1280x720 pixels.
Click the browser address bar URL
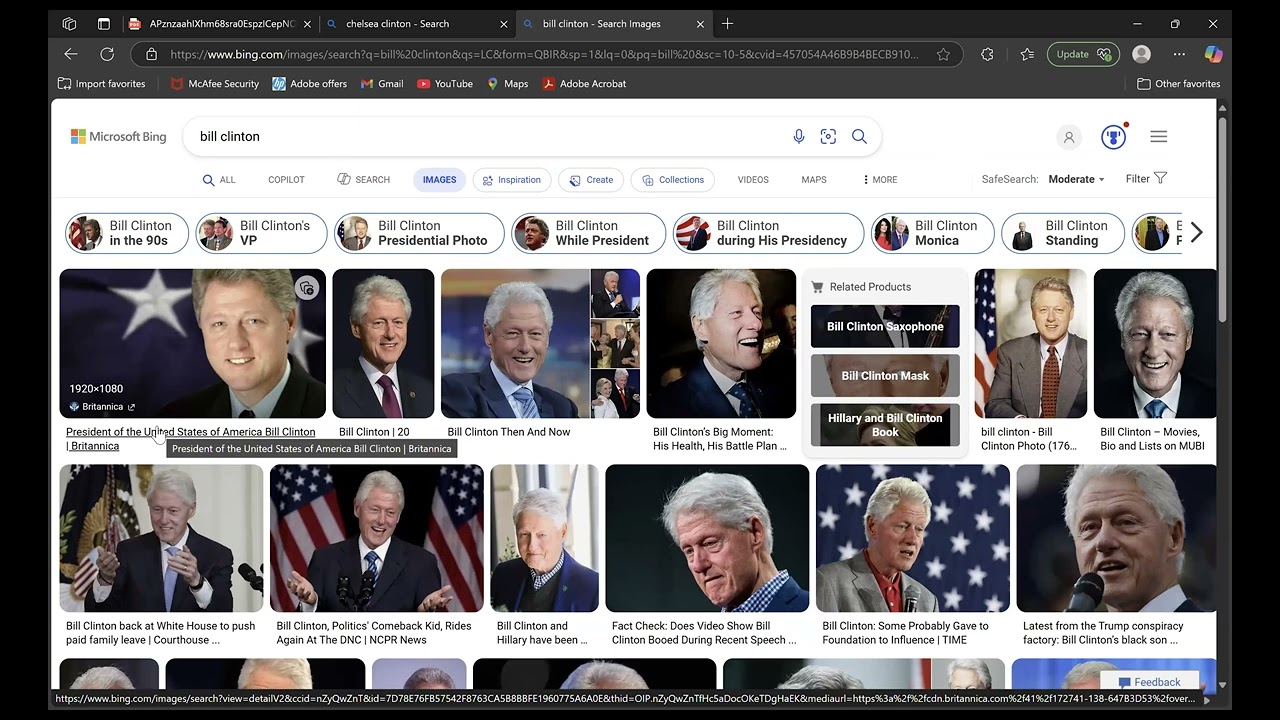(544, 54)
